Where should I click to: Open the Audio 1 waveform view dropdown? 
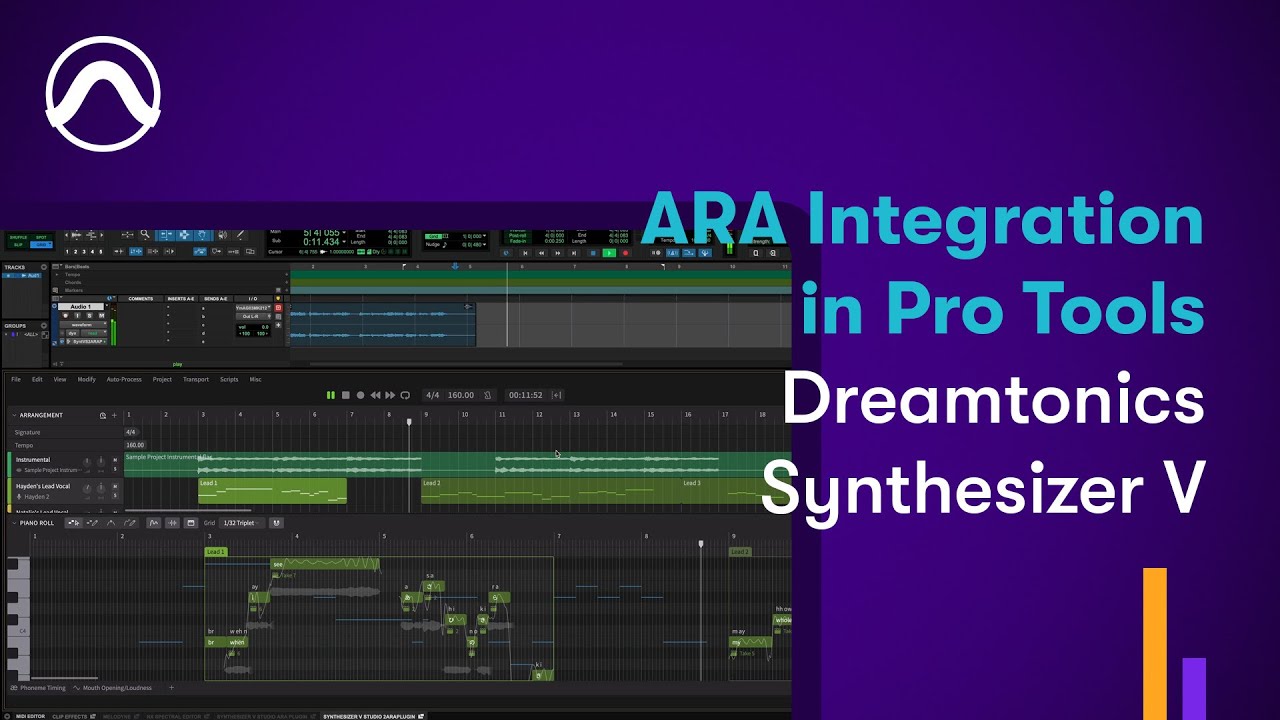(x=83, y=325)
